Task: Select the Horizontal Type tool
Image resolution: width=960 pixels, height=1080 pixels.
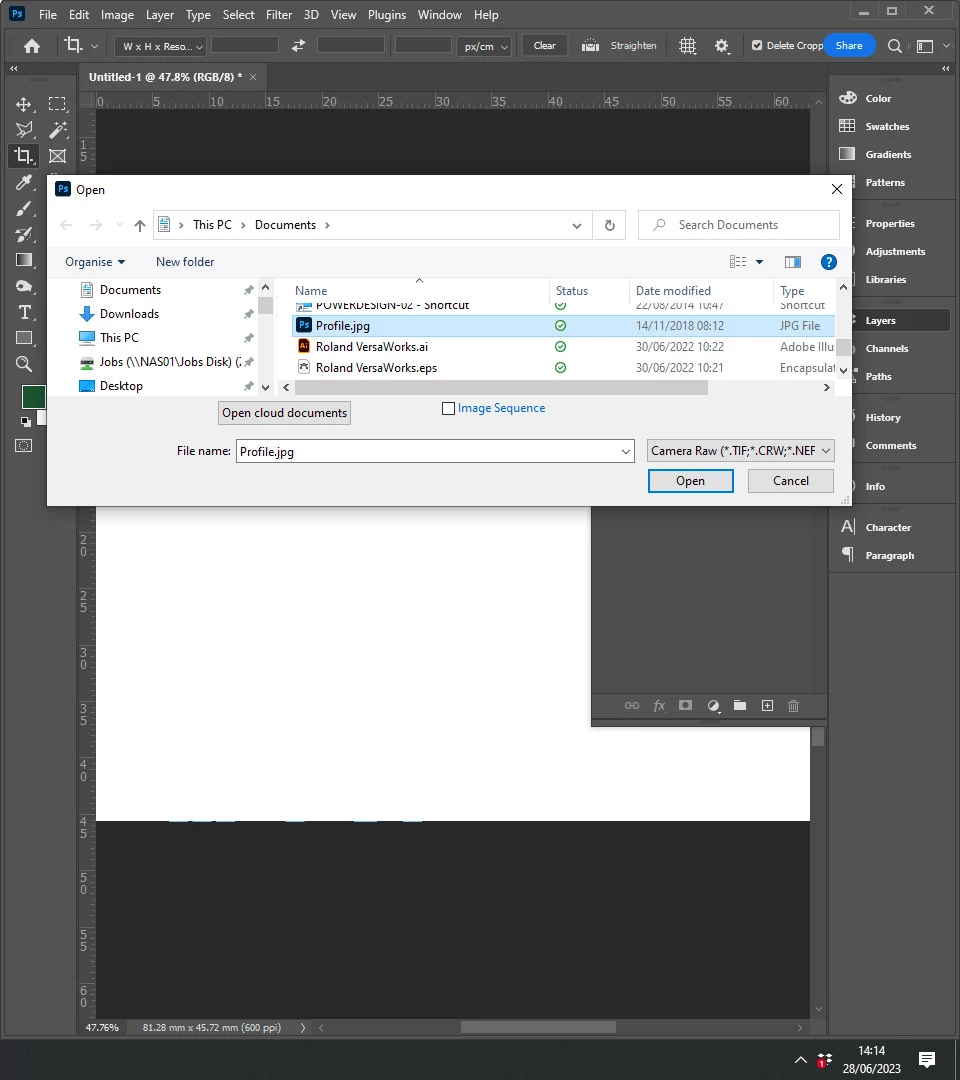Action: pos(23,312)
